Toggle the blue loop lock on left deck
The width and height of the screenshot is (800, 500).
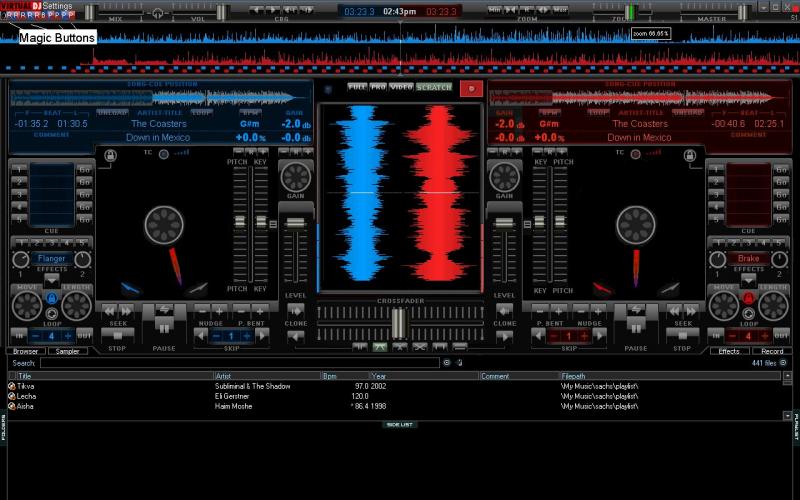[x=52, y=297]
